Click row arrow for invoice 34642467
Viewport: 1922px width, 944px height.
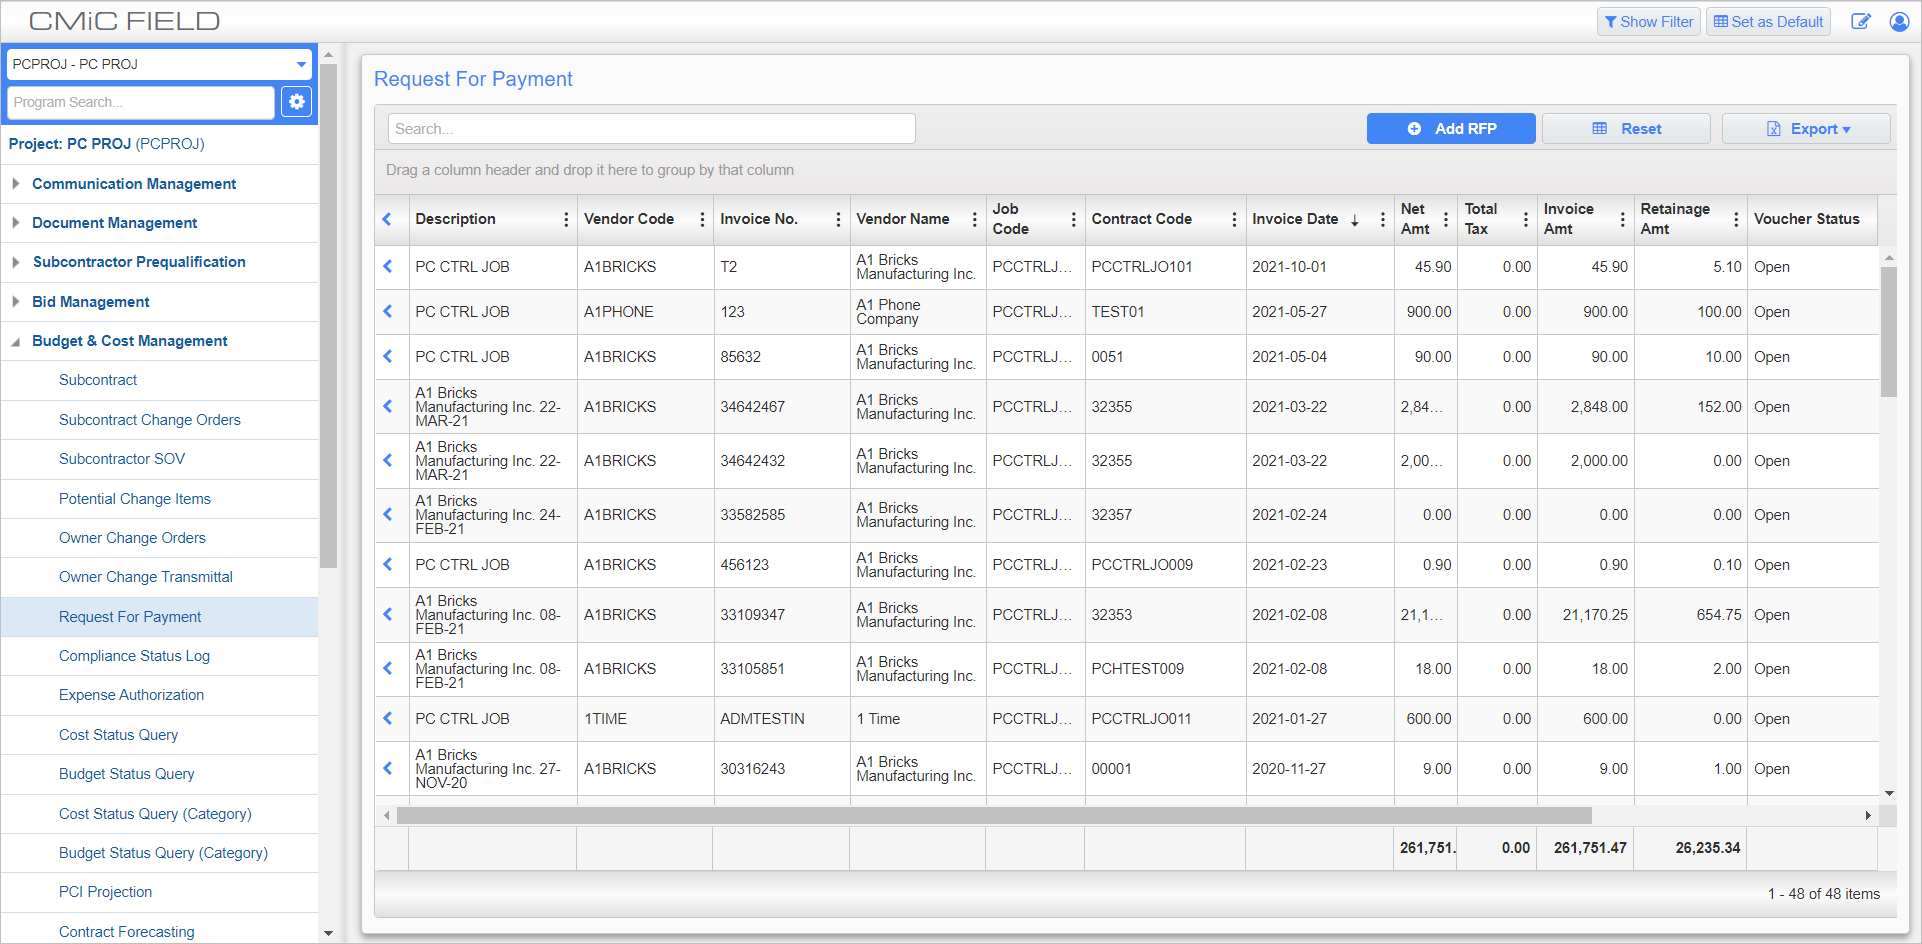[388, 406]
